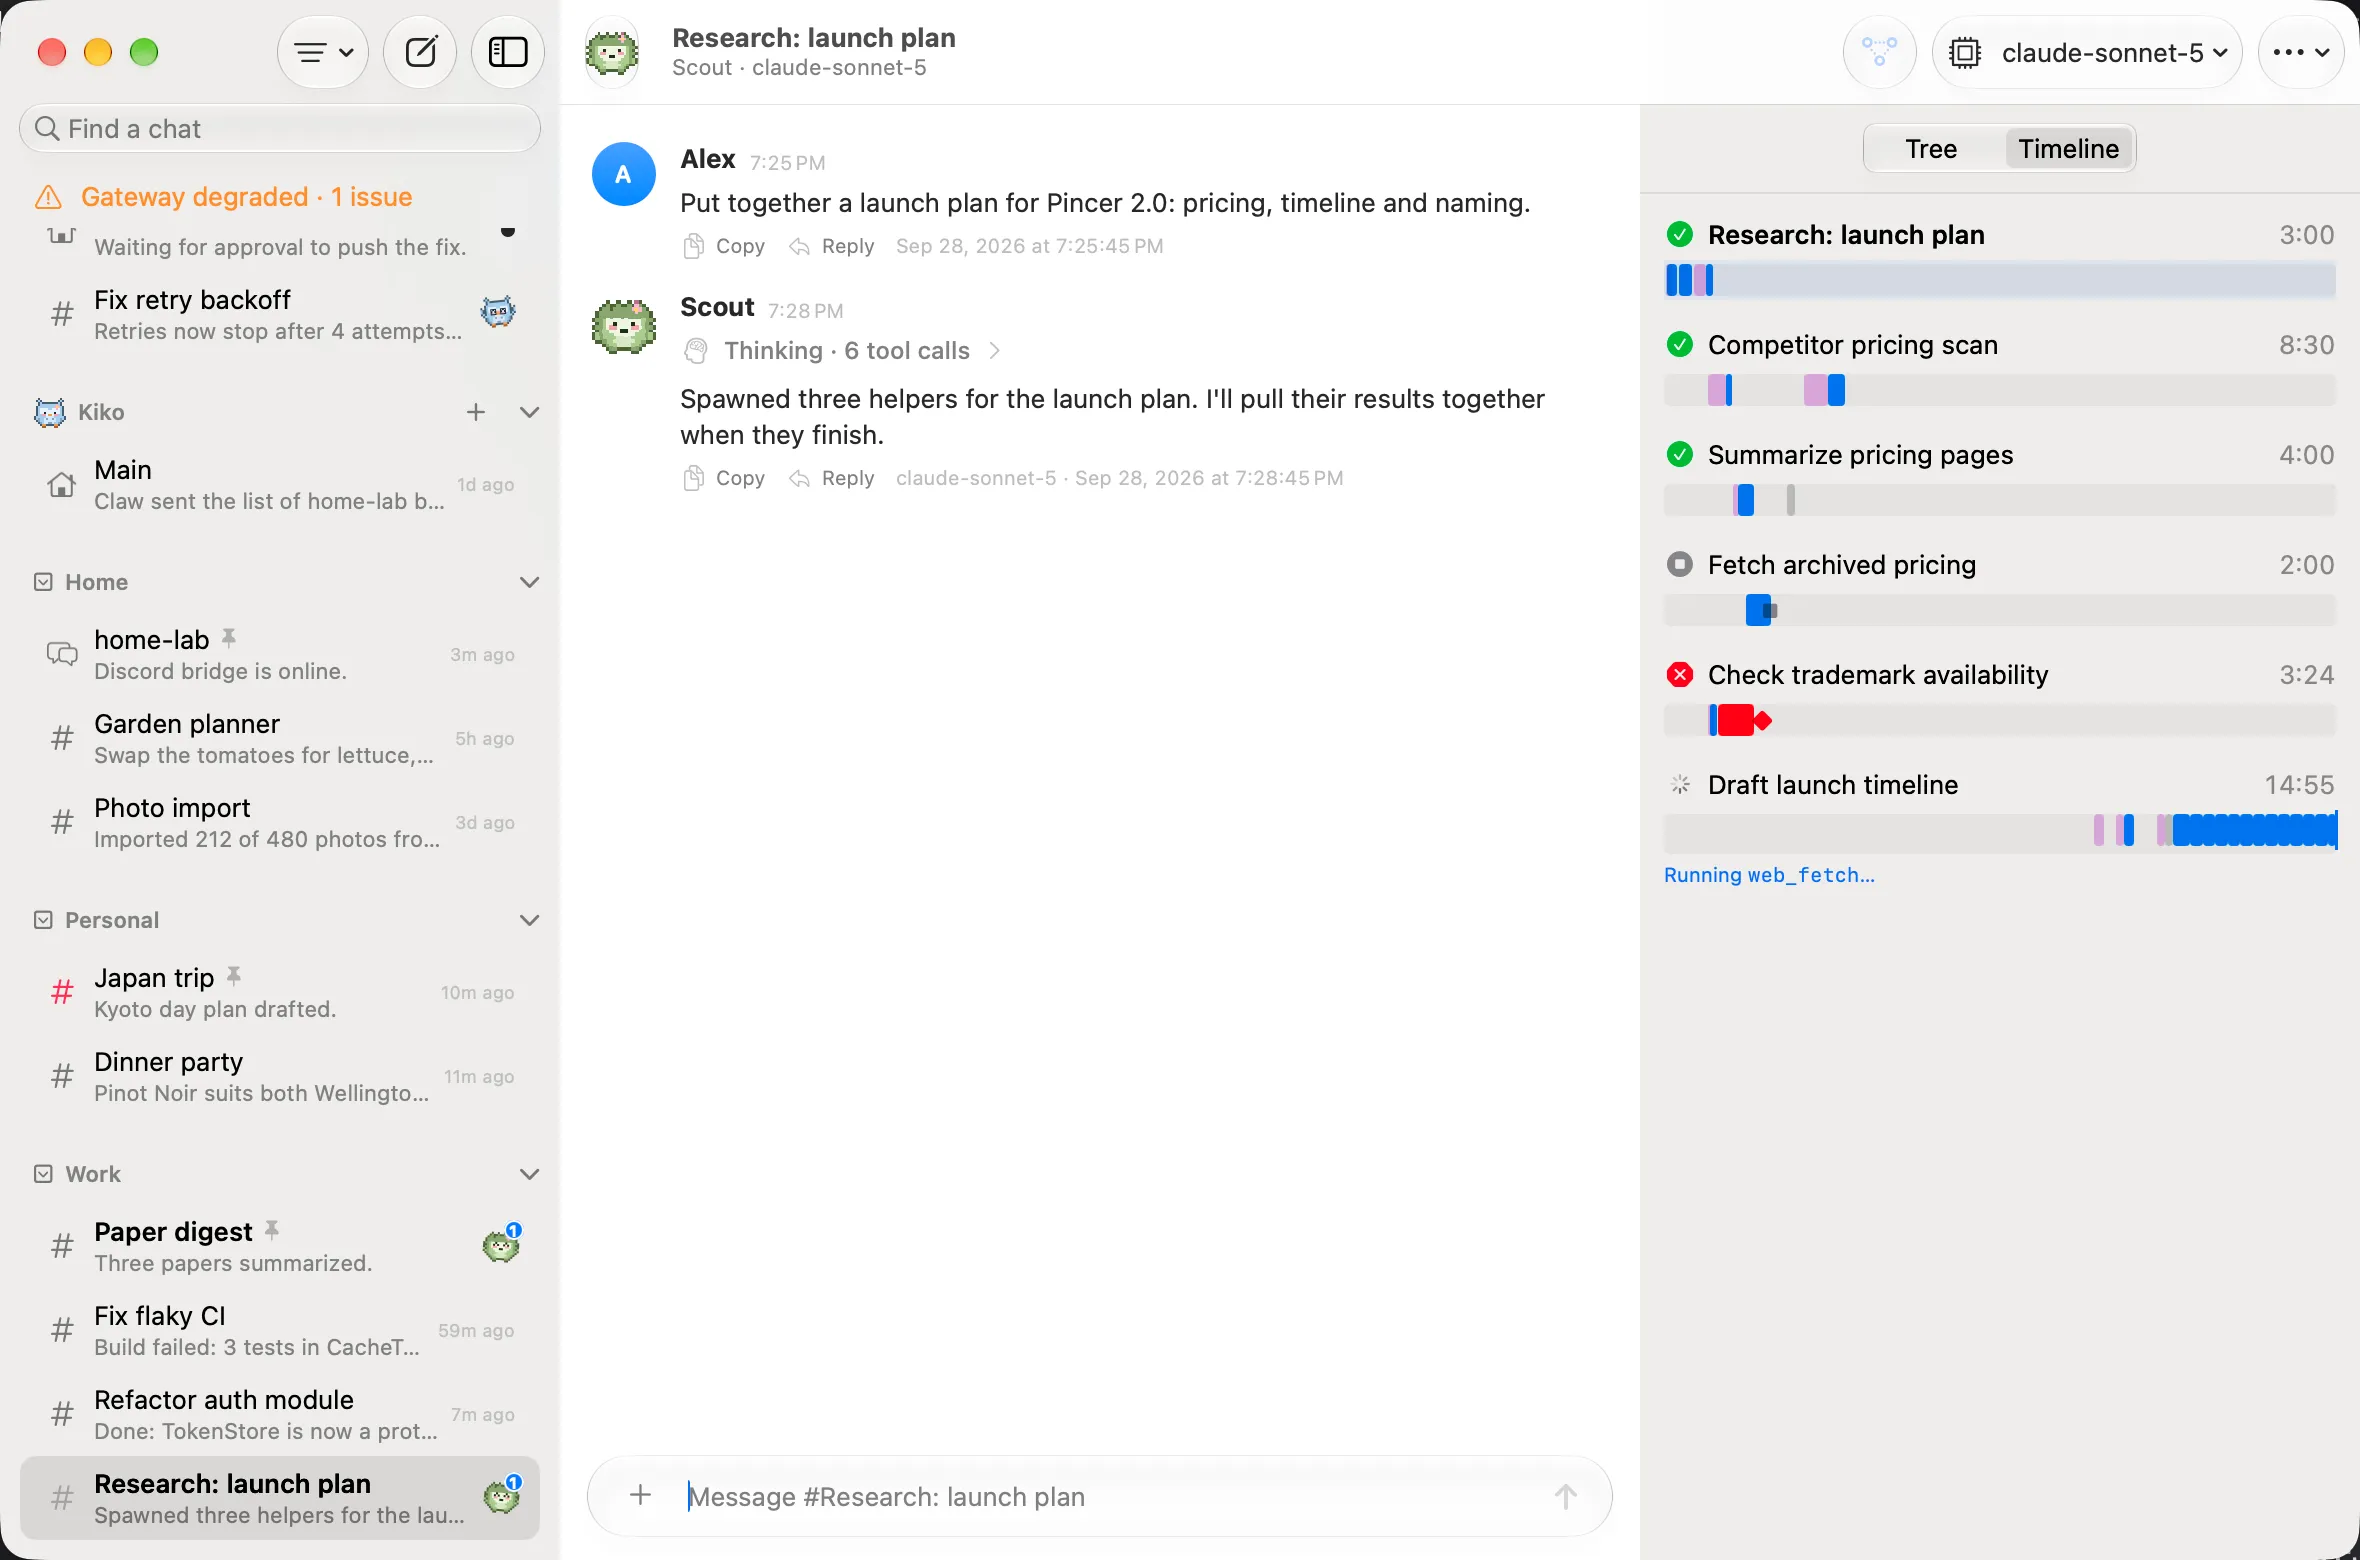Click the send message arrow button
2360x1560 pixels.
click(x=1566, y=1496)
